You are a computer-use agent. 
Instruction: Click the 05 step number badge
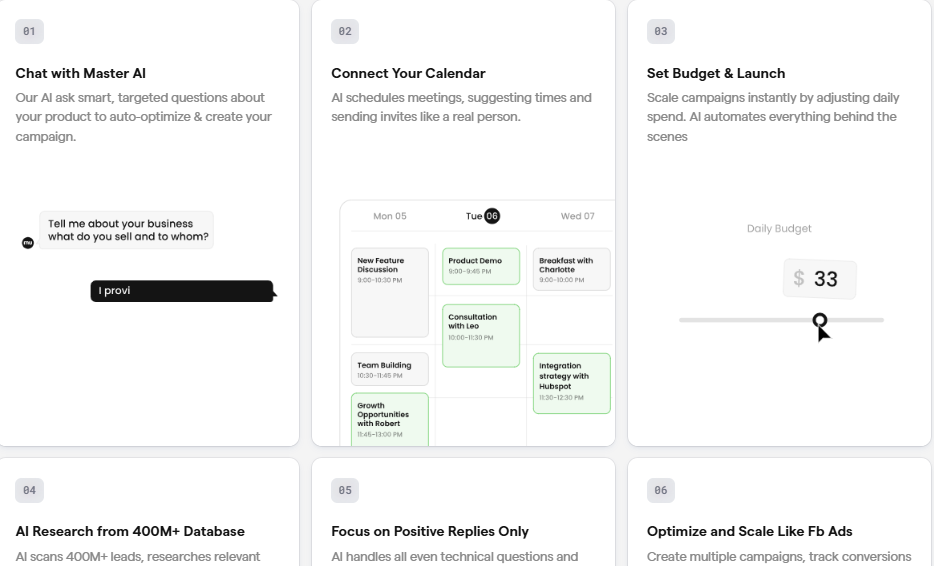345,490
